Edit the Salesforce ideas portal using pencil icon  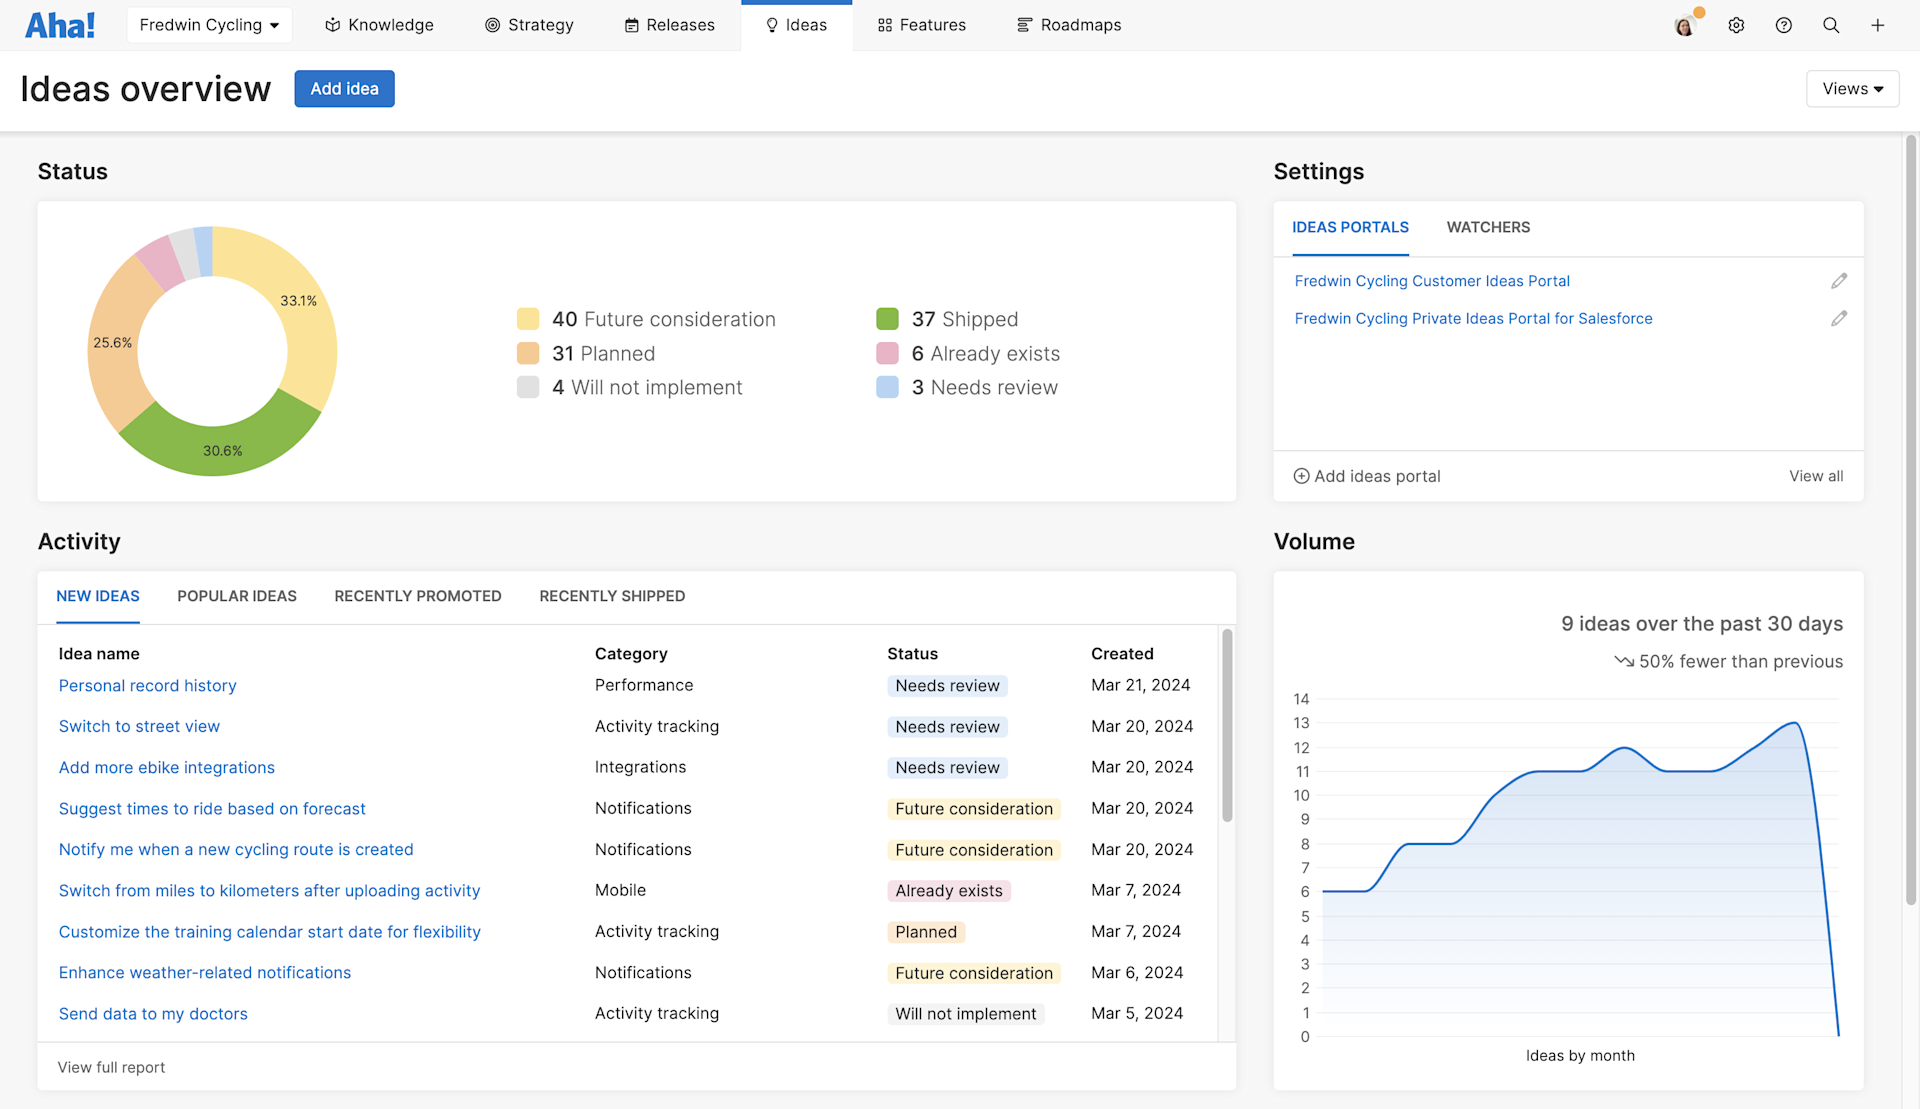[x=1840, y=318]
